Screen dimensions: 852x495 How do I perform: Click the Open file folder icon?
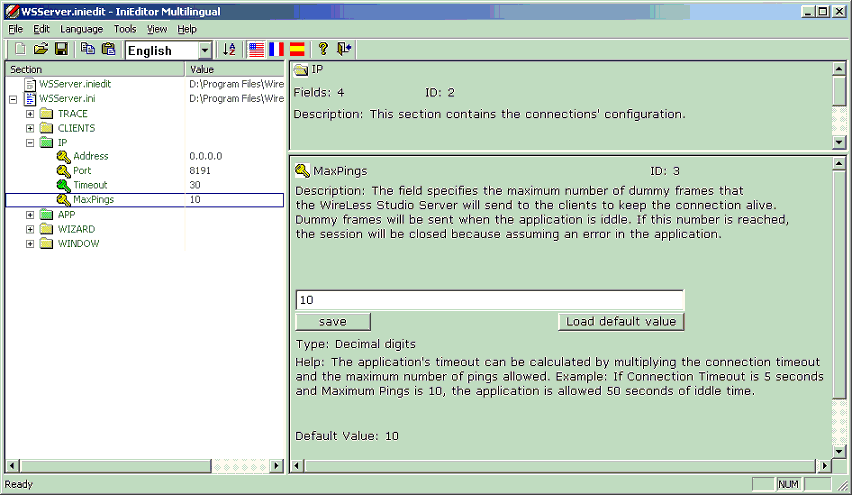pyautogui.click(x=41, y=49)
